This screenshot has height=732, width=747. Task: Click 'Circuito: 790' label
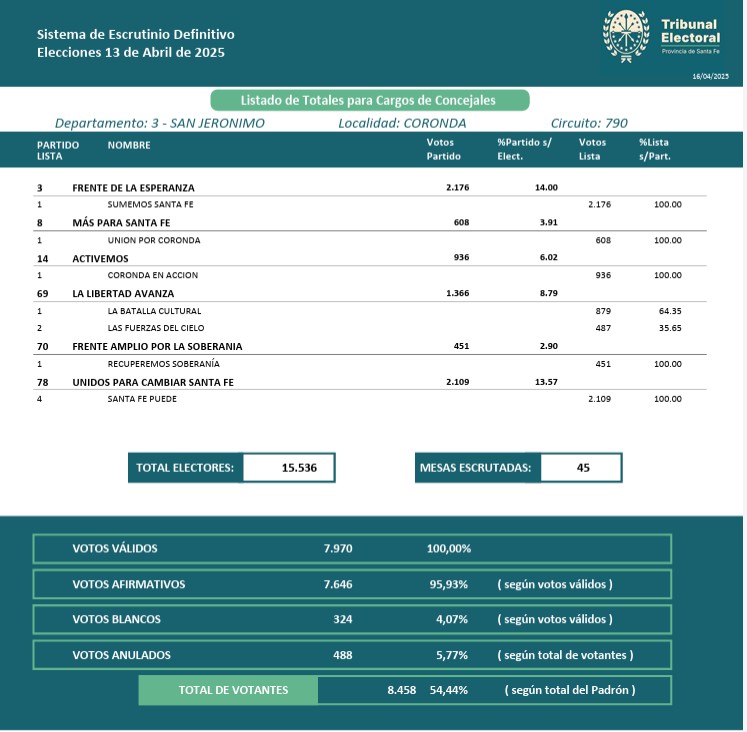point(589,123)
